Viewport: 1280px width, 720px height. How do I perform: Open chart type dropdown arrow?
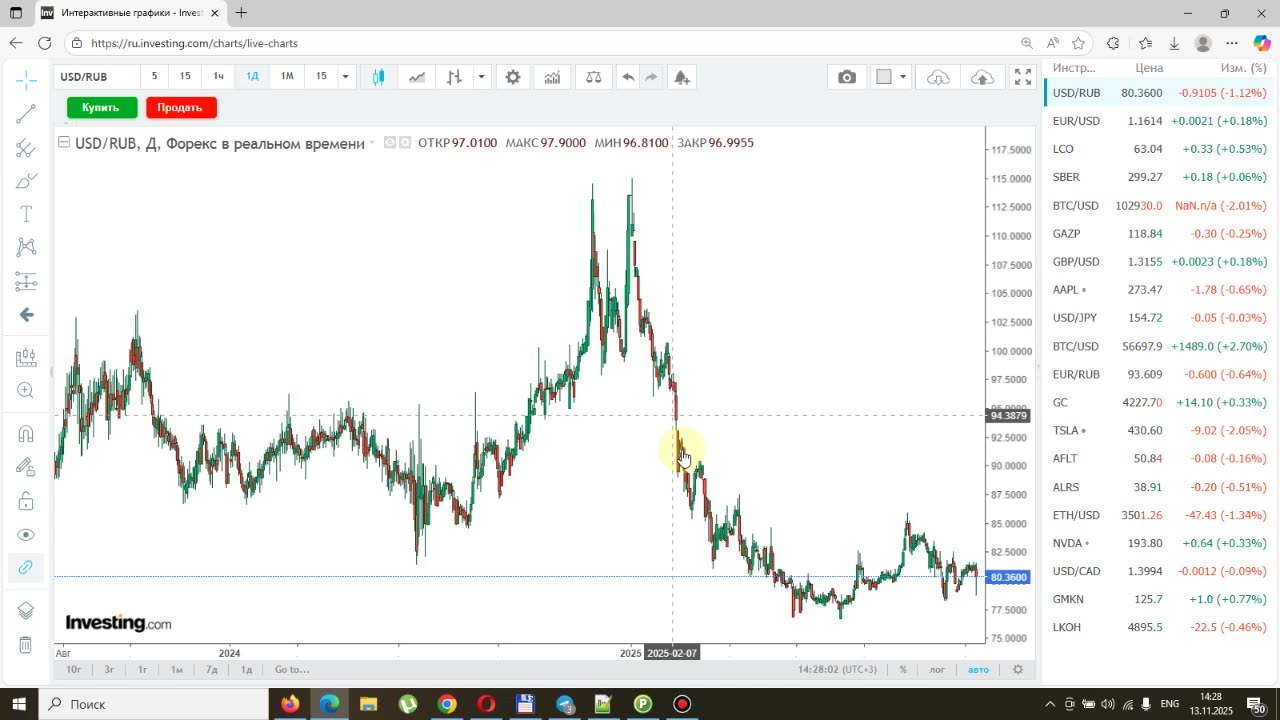[481, 77]
